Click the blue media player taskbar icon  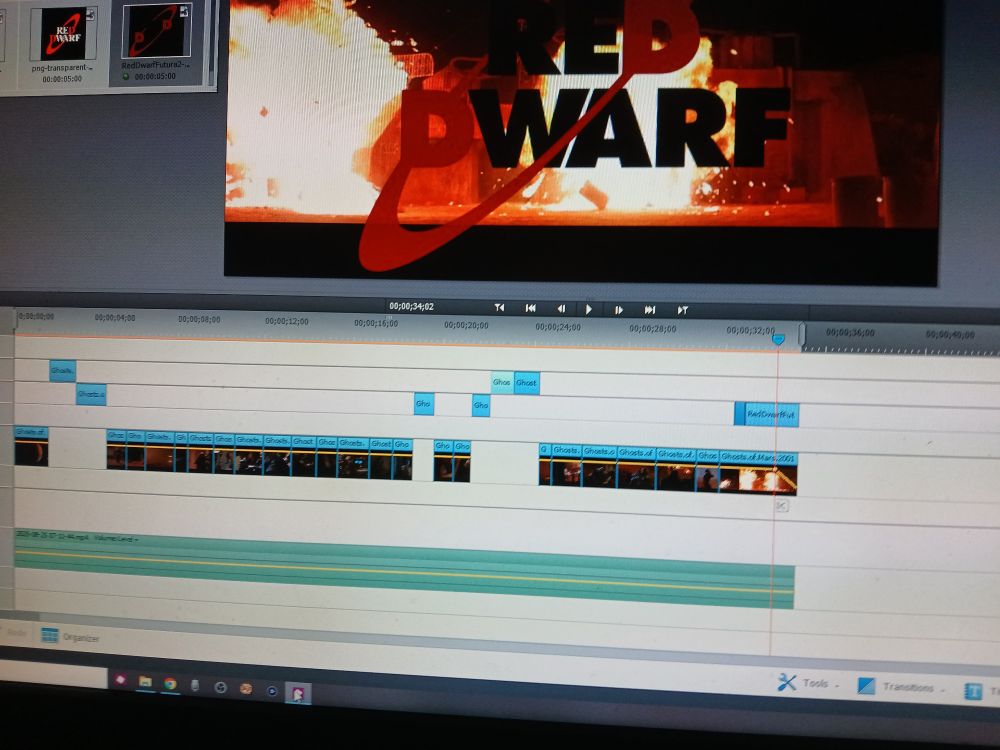(272, 691)
